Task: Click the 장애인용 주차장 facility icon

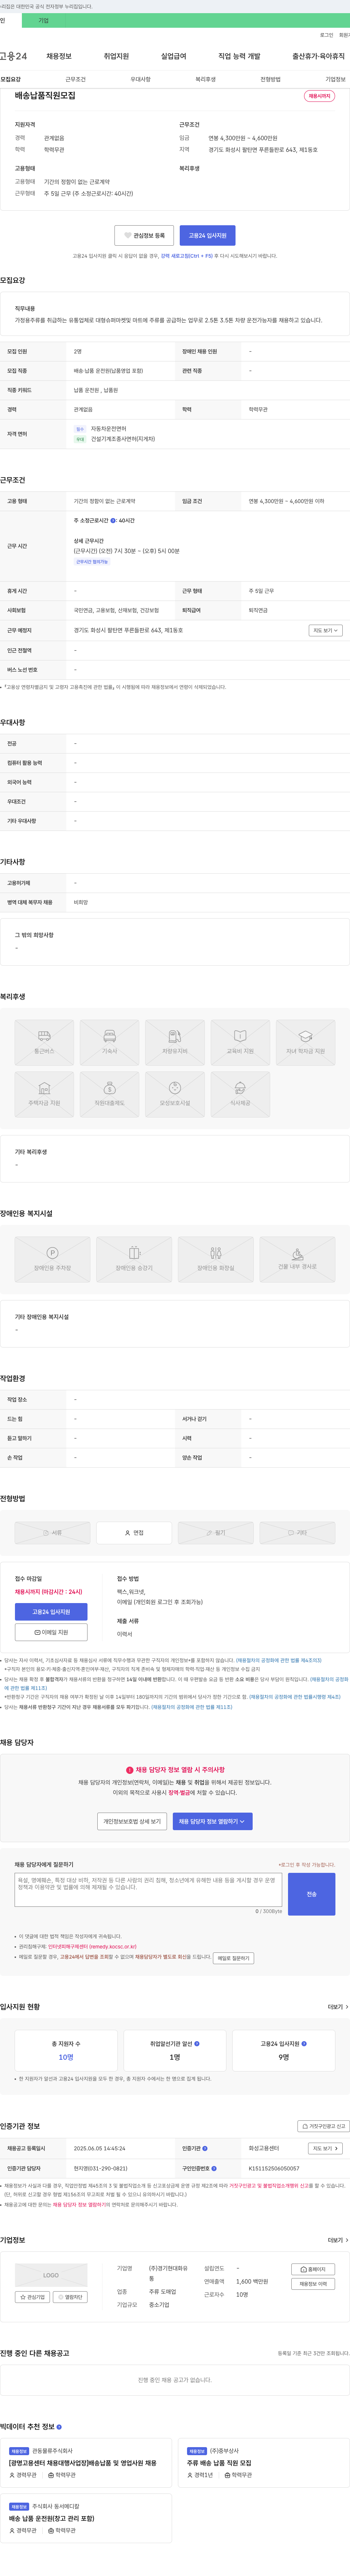Action: pyautogui.click(x=52, y=1259)
